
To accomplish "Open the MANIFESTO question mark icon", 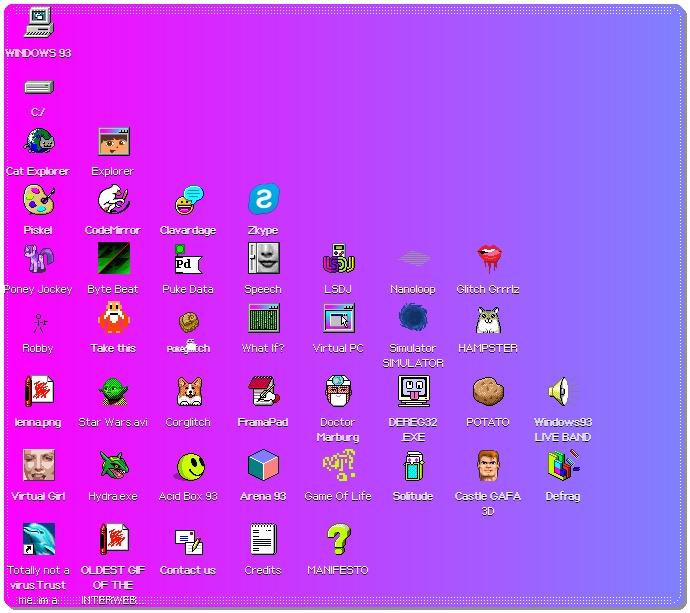I will coord(338,539).
